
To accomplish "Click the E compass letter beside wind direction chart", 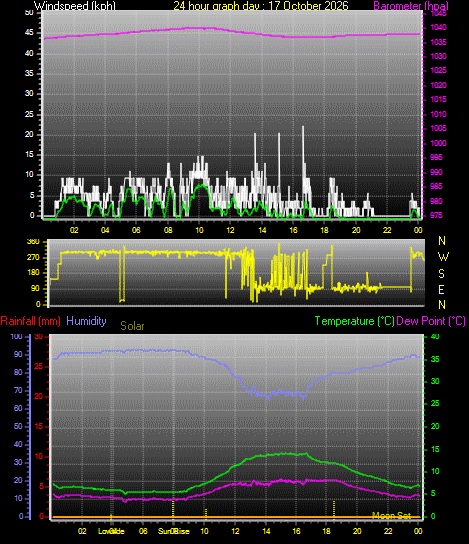I will (x=441, y=290).
